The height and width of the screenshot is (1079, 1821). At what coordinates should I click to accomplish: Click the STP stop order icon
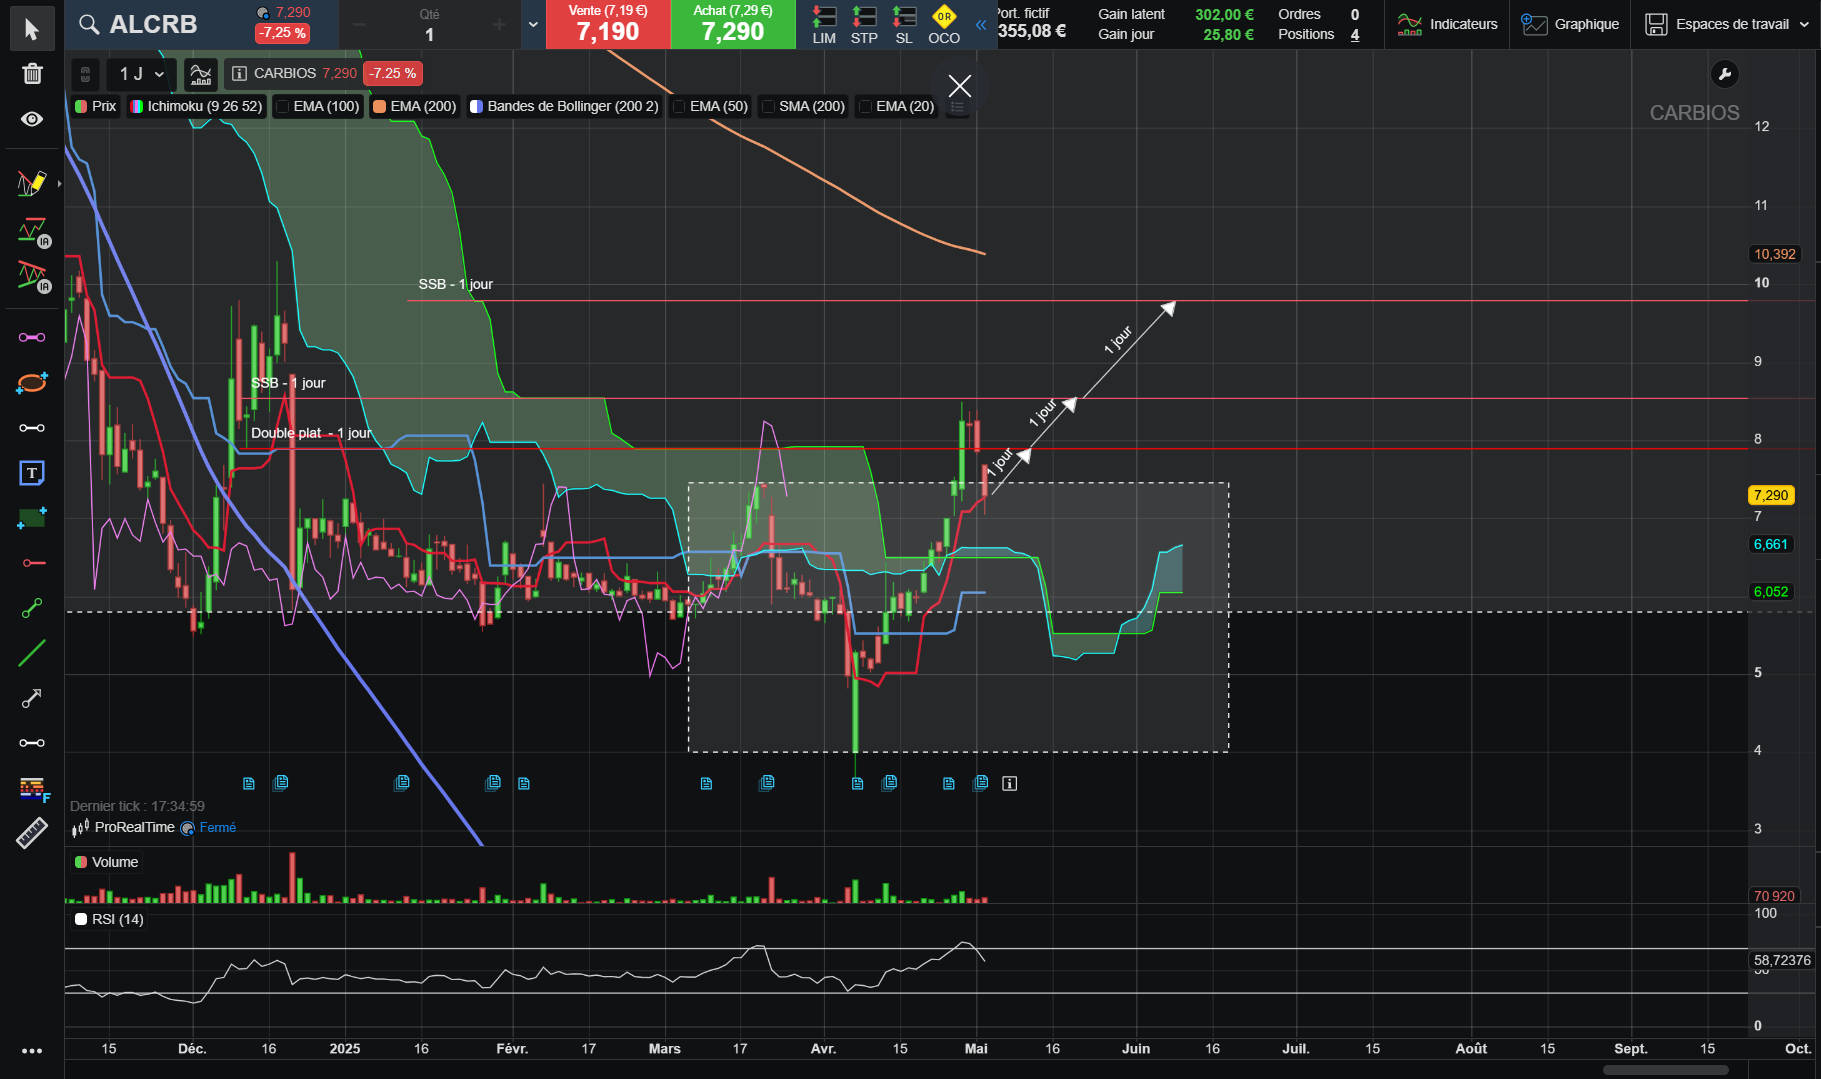(864, 25)
